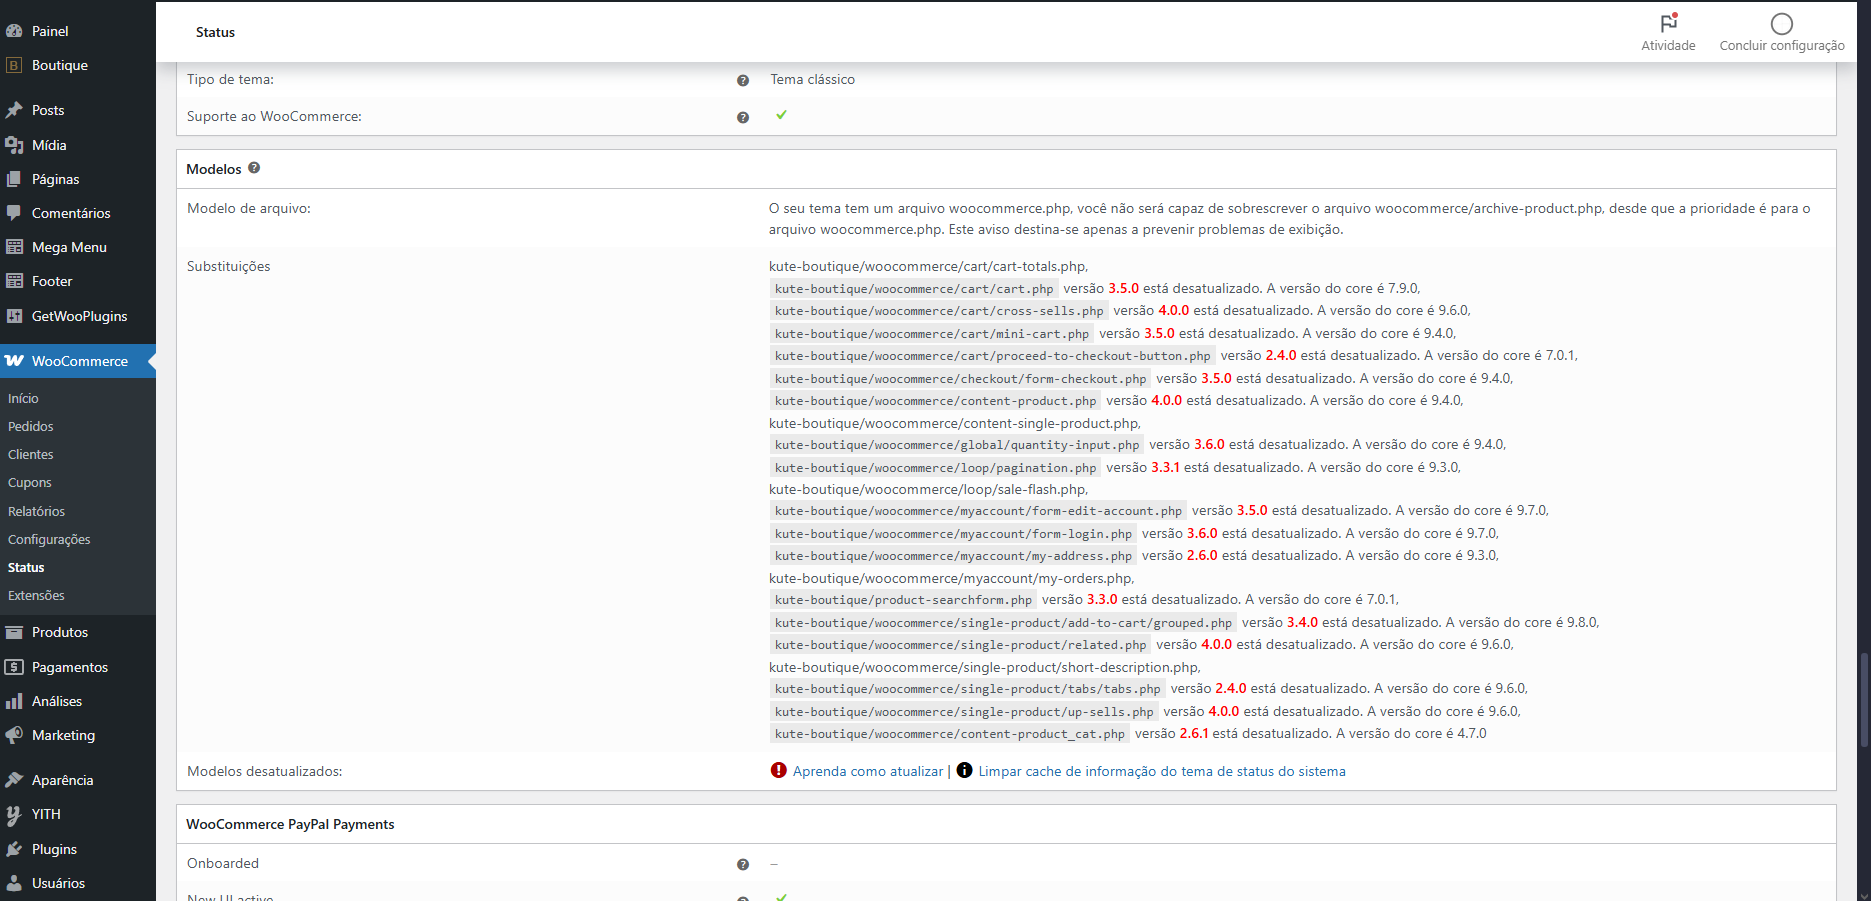Click the myaccount/form-login.php path

point(953,534)
